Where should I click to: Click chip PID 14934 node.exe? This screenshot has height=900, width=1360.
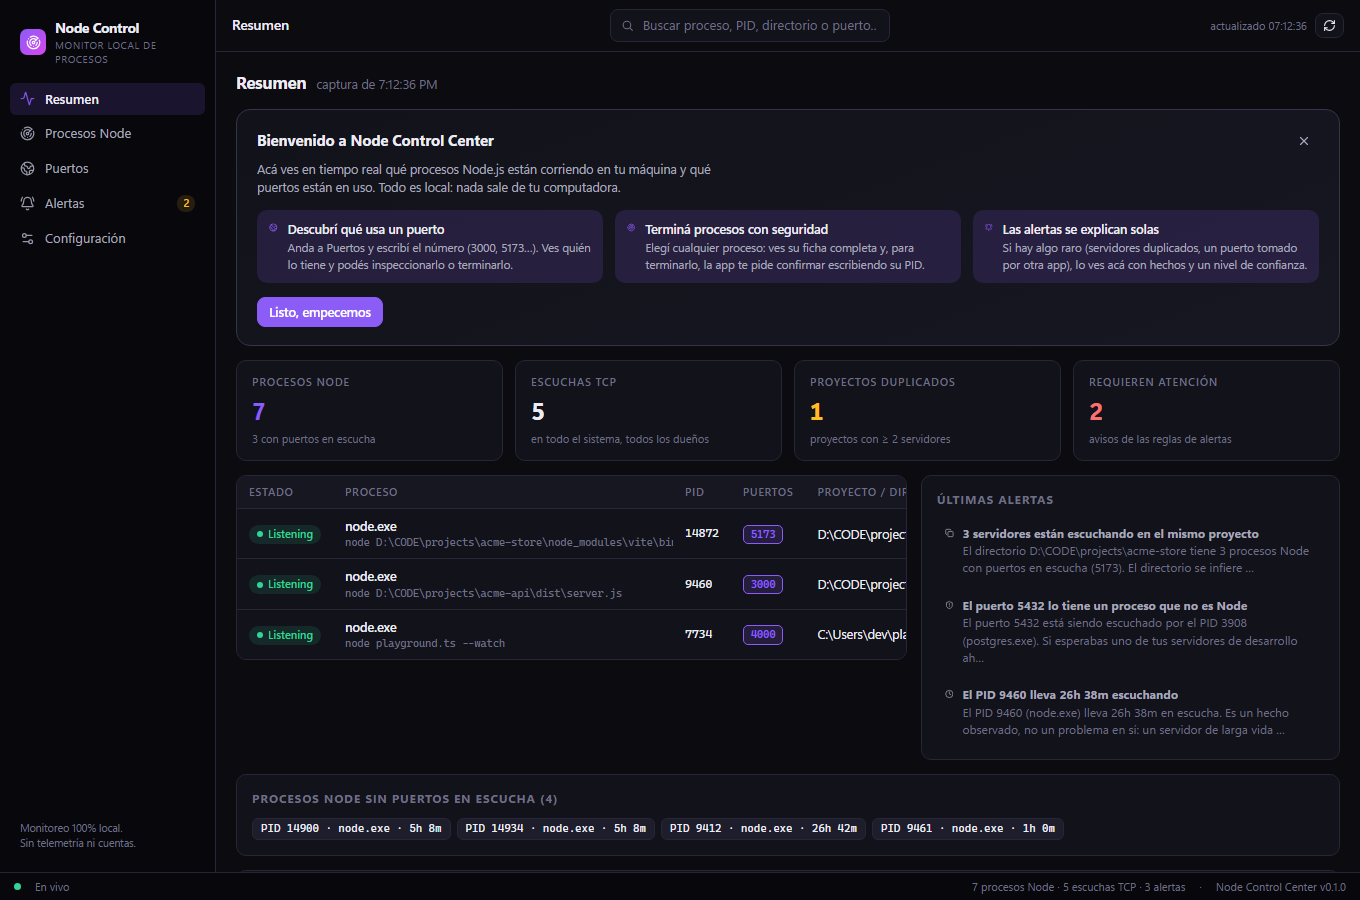(556, 828)
